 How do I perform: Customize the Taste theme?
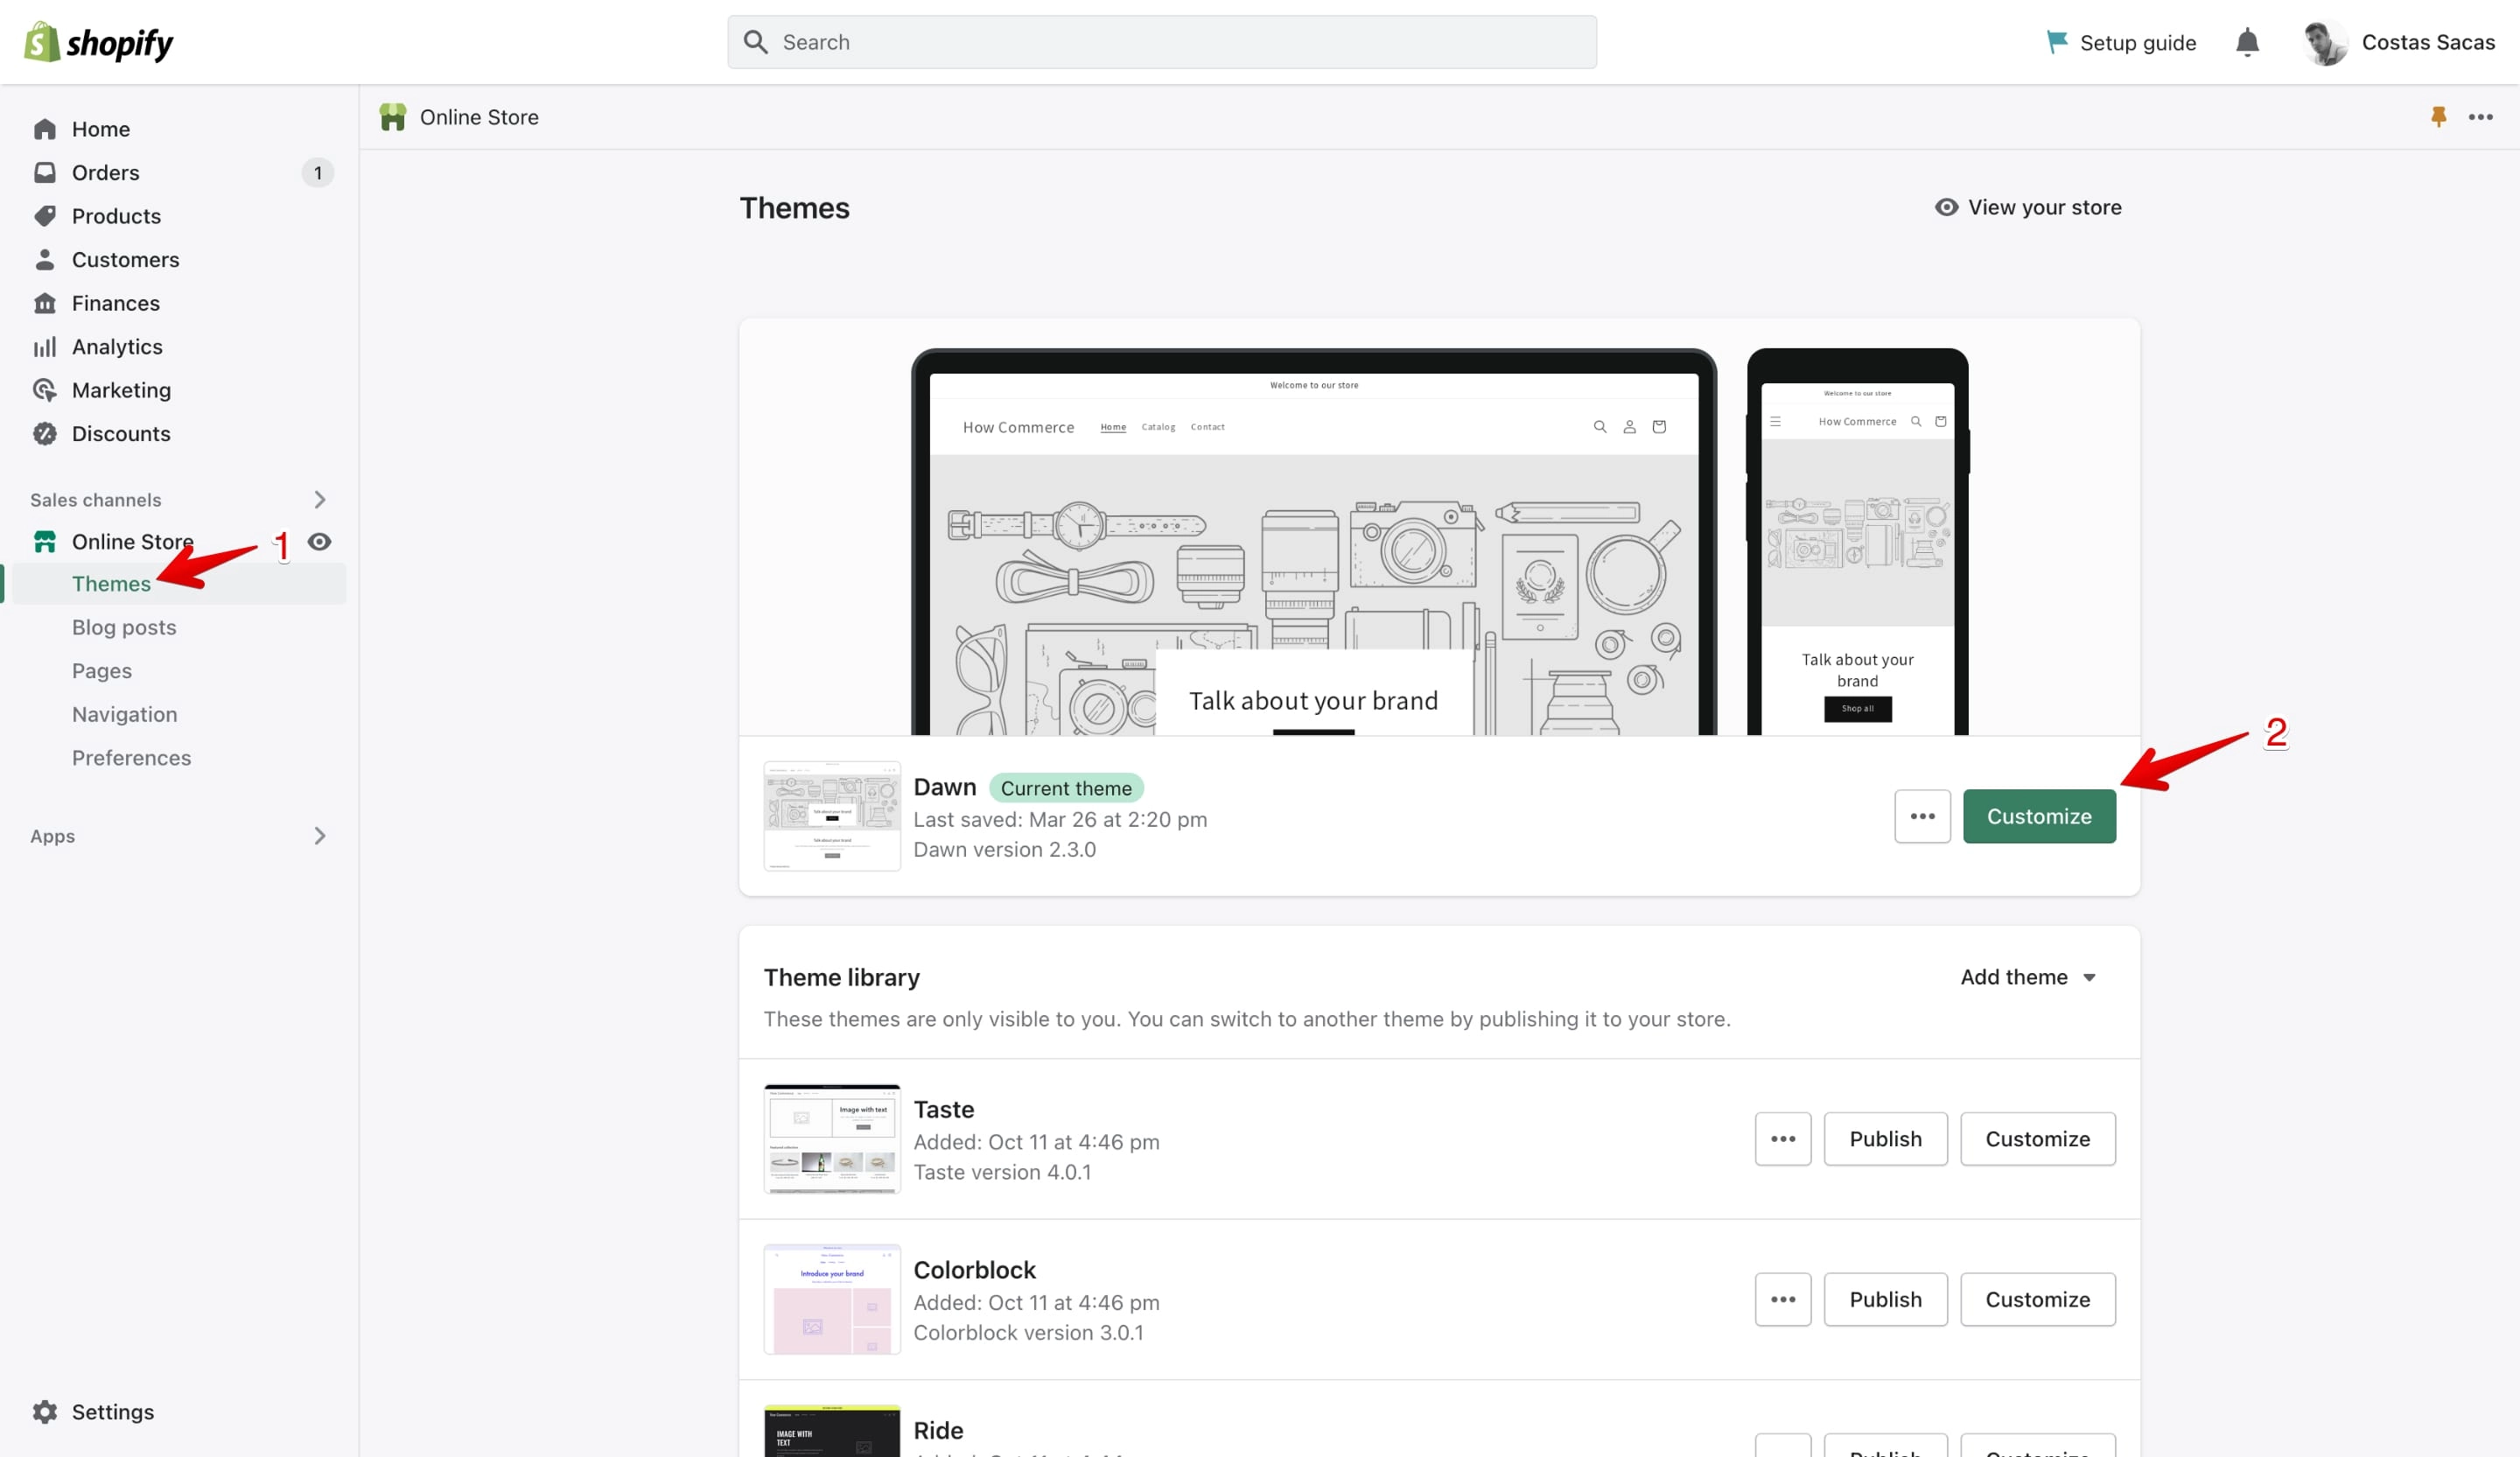2037,1138
